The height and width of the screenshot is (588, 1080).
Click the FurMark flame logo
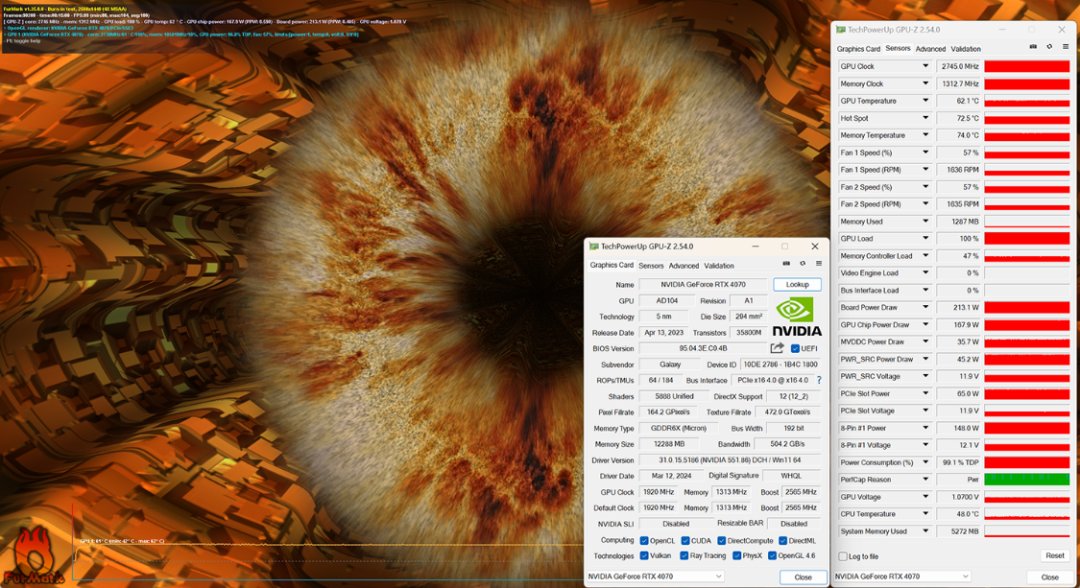point(32,556)
